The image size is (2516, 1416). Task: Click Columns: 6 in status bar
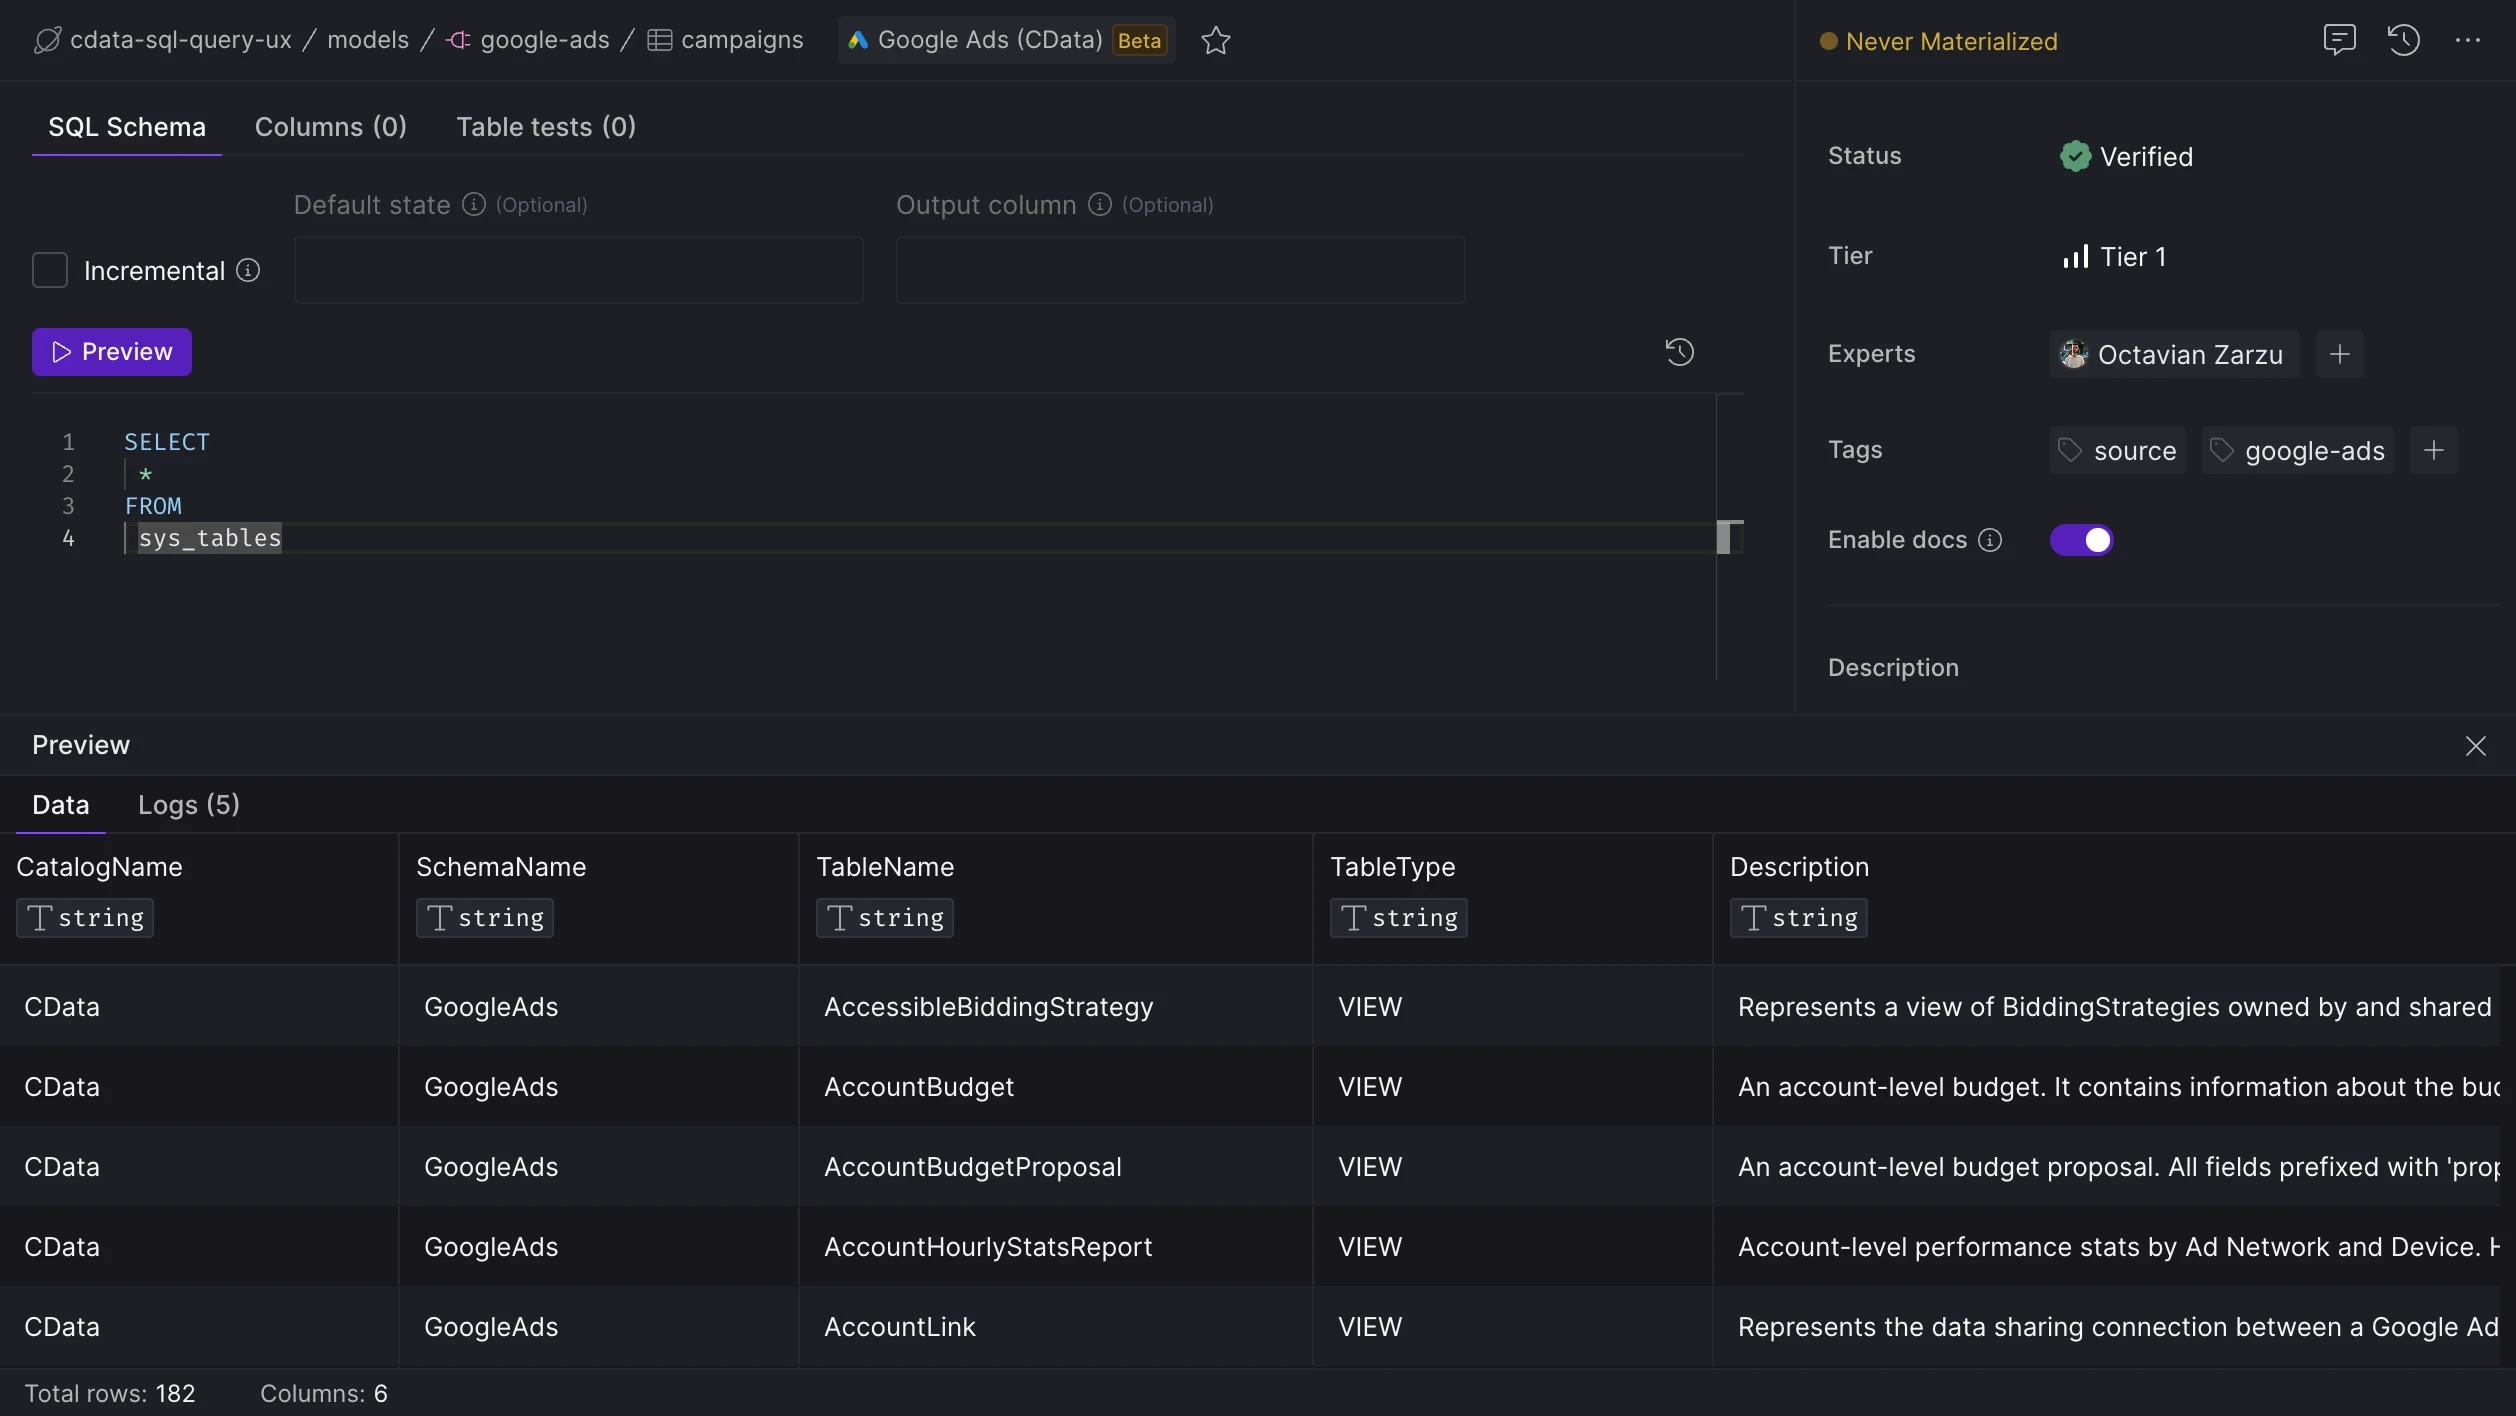(323, 1394)
